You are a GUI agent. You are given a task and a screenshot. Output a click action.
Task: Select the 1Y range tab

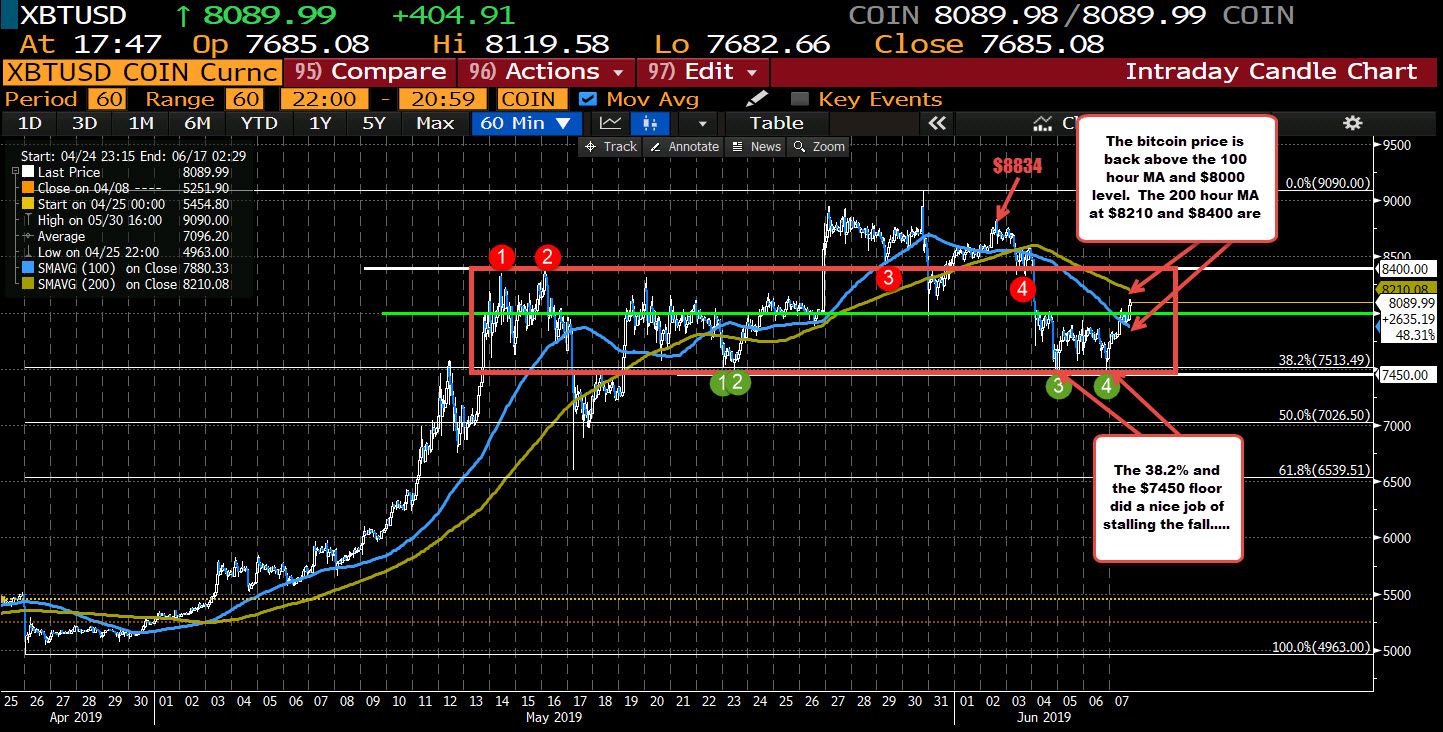(320, 123)
